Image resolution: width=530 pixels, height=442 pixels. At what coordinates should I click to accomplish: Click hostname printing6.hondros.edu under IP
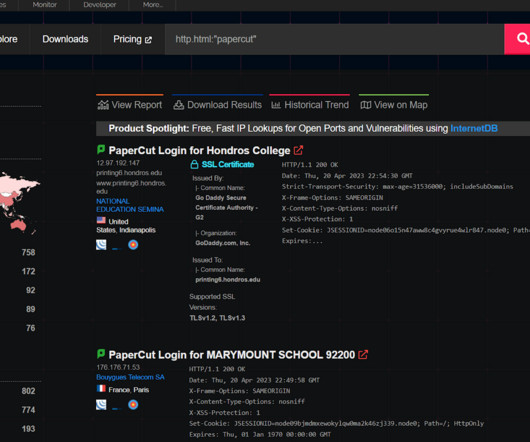coord(129,173)
